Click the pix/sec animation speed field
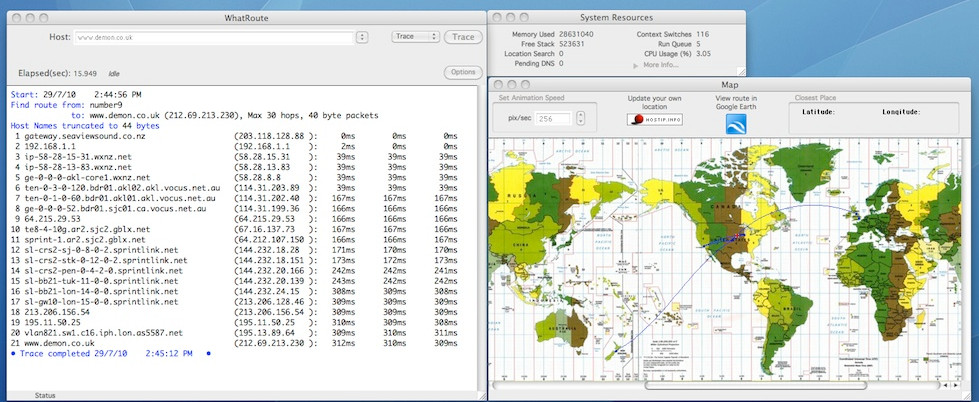Viewport: 979px width, 402px height. click(553, 118)
